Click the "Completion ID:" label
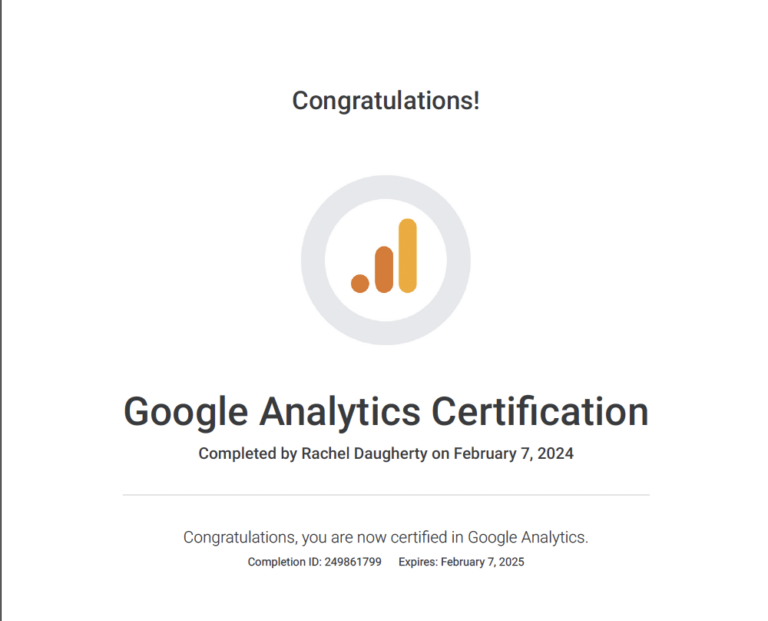Image resolution: width=768 pixels, height=621 pixels. click(x=284, y=562)
